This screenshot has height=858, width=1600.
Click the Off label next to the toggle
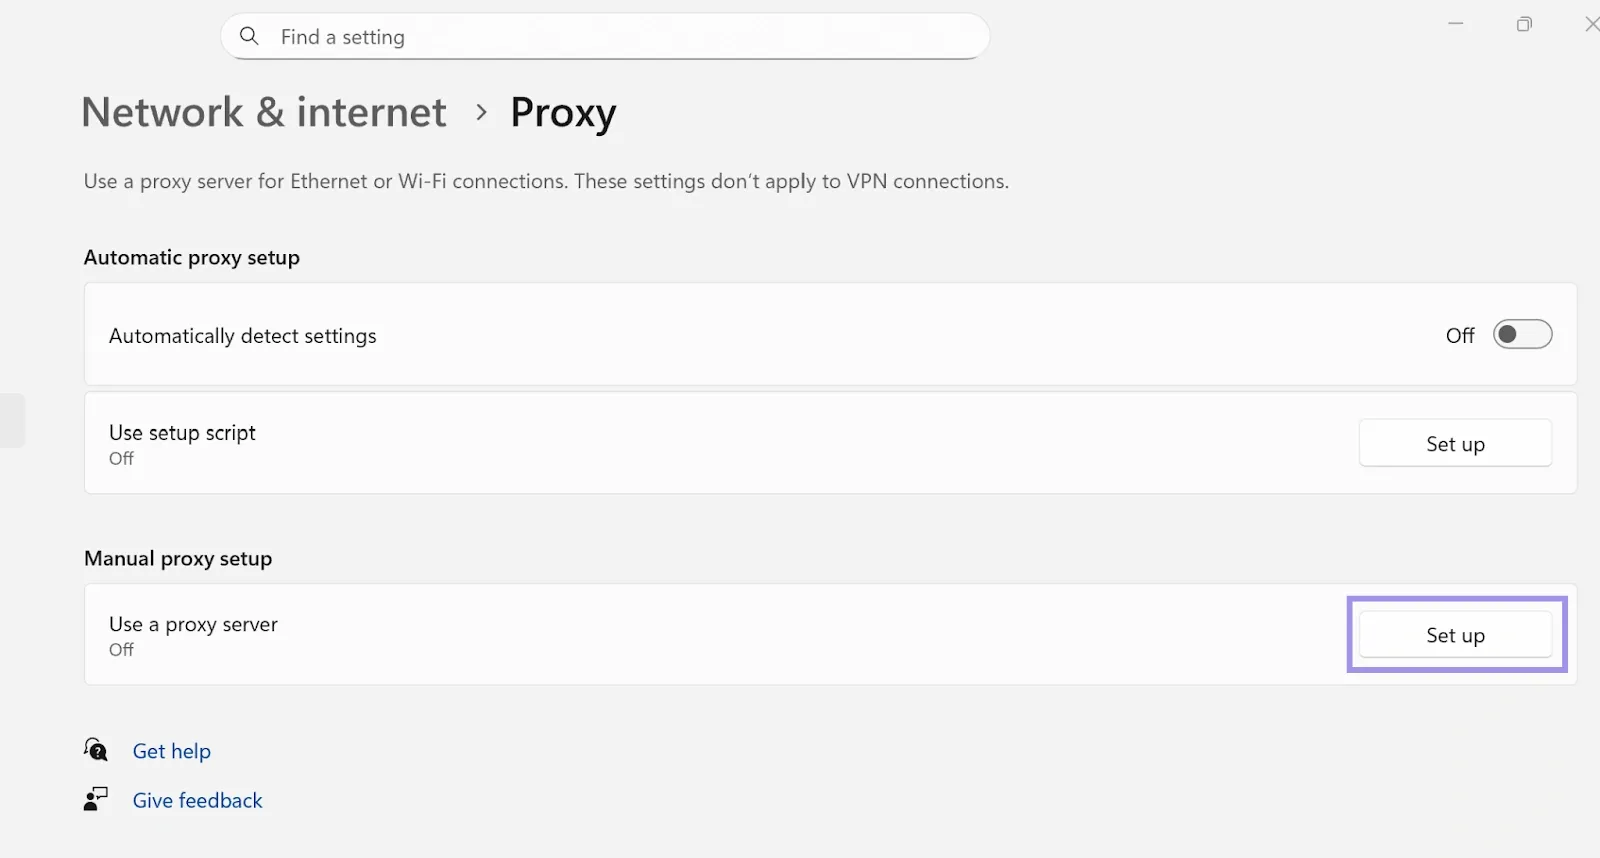pyautogui.click(x=1459, y=335)
